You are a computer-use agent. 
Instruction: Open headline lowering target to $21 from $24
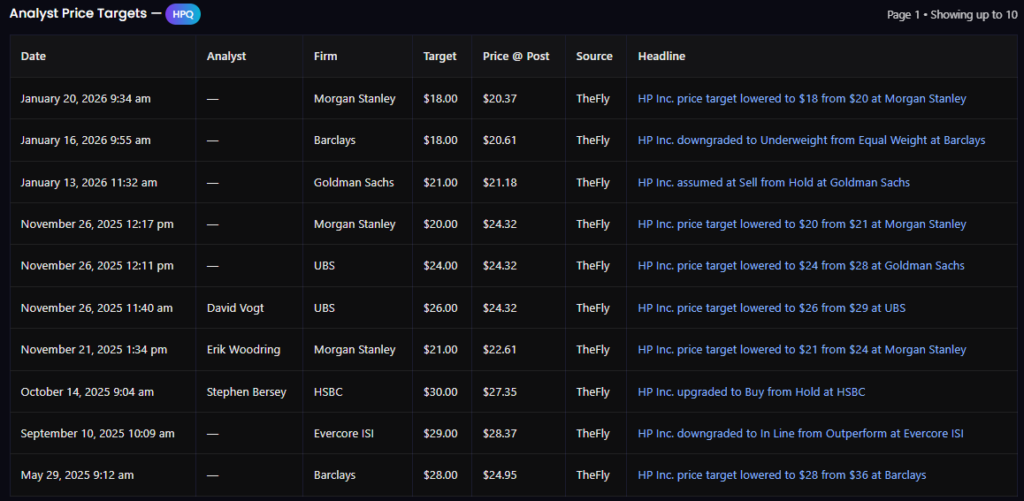(802, 350)
